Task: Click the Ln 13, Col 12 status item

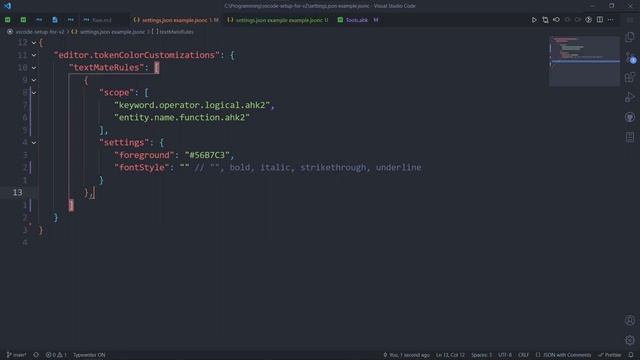Action: (450, 355)
